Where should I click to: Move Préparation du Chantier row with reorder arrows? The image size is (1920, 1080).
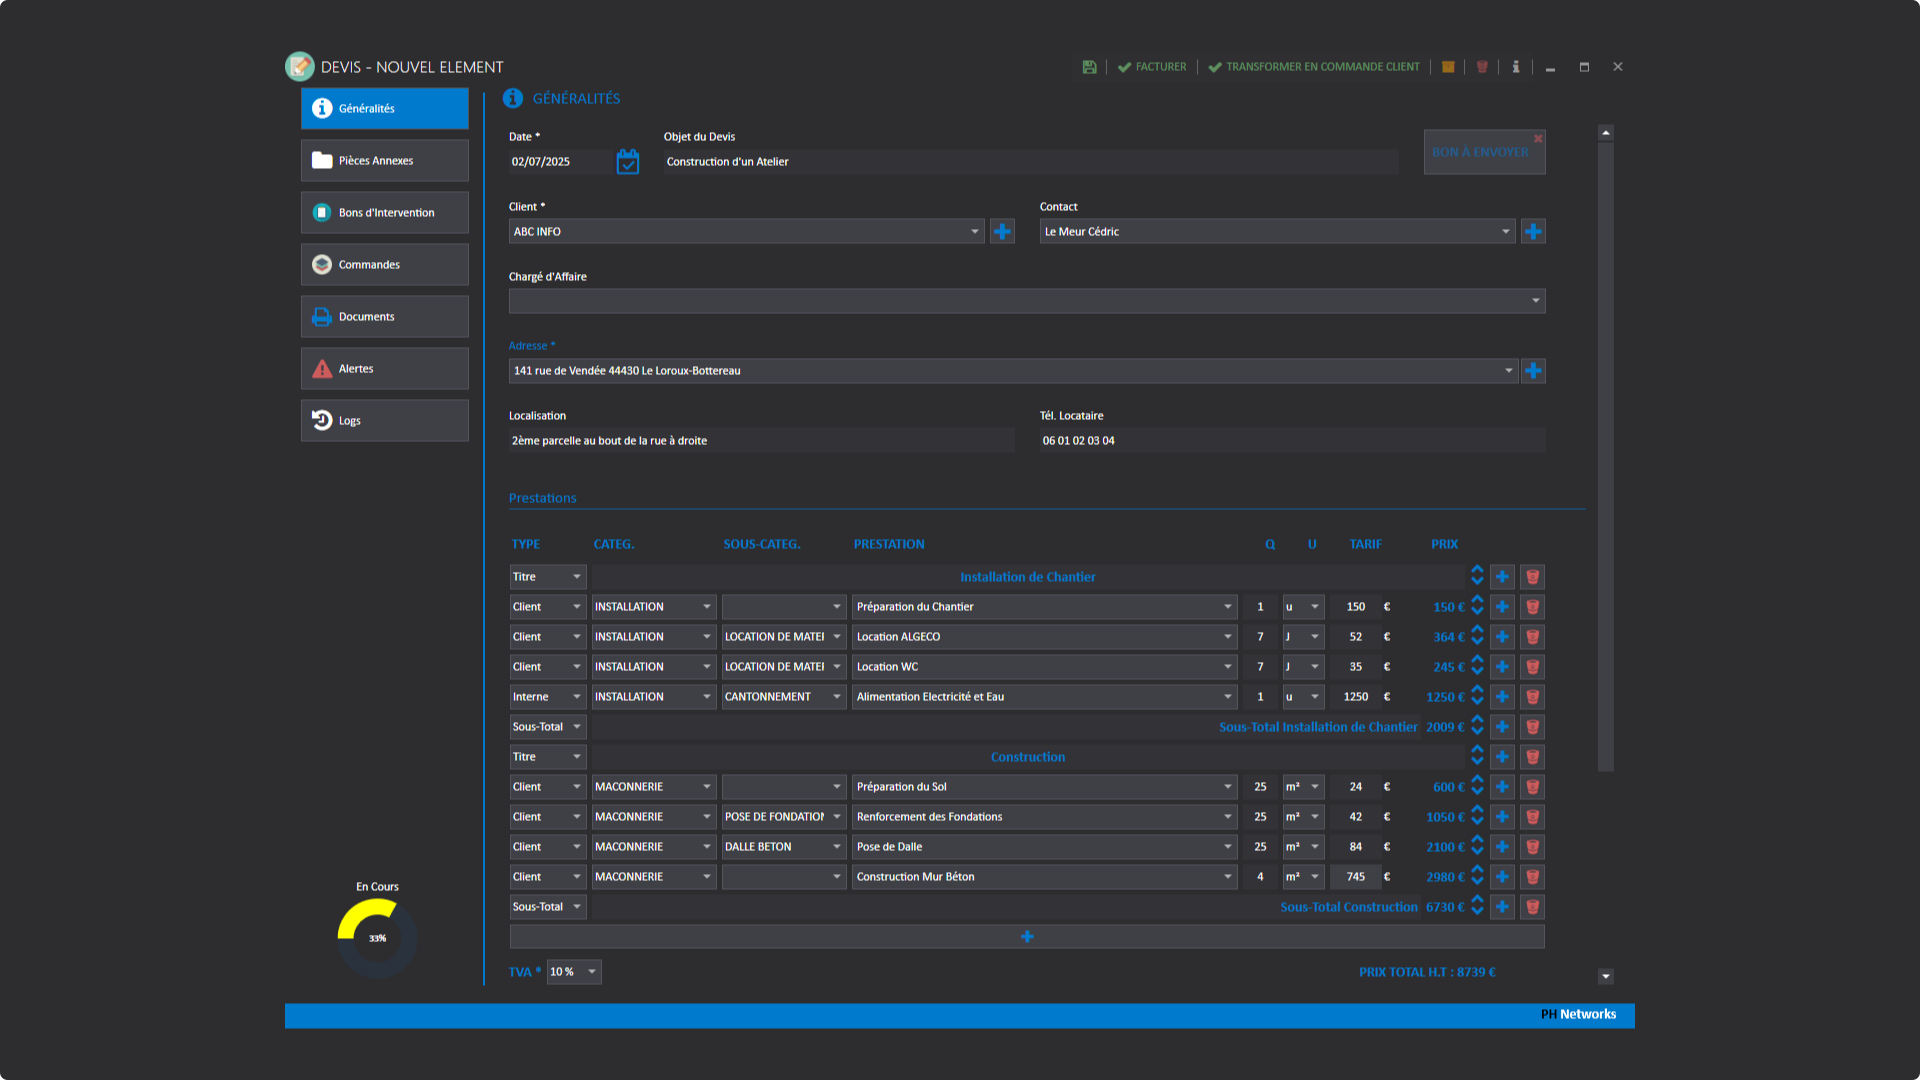coord(1477,607)
